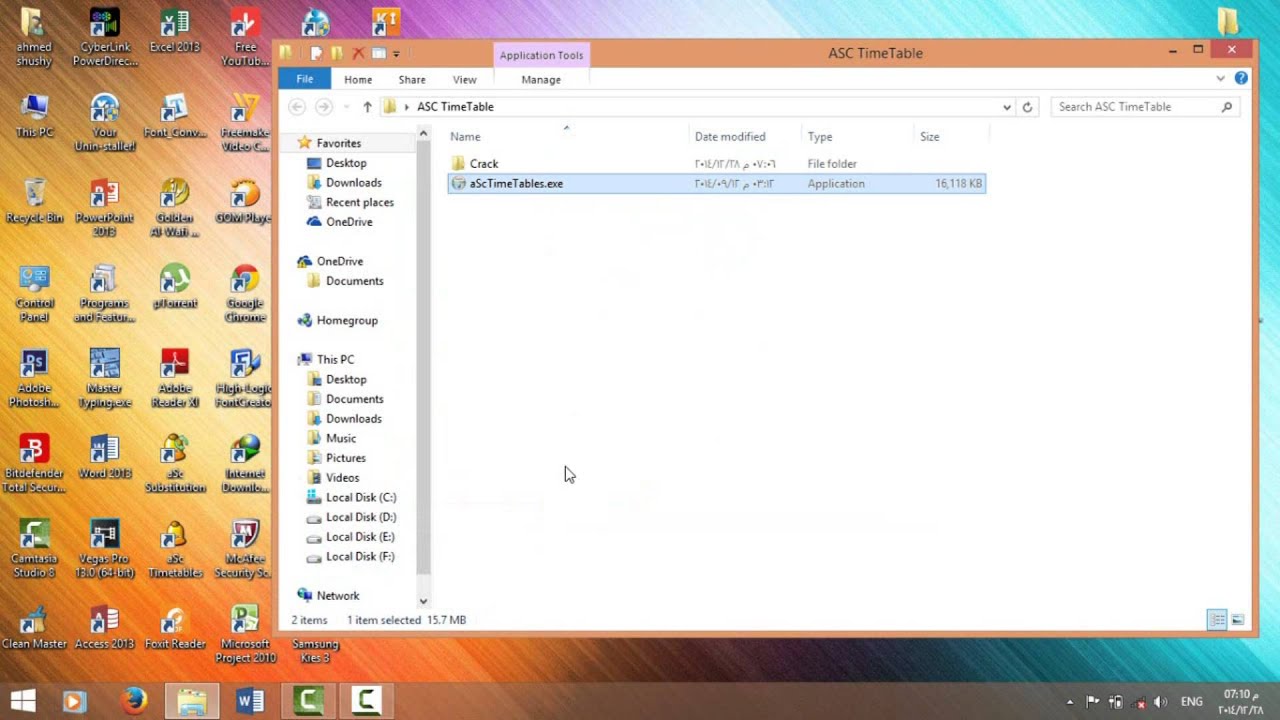Open the Recycle Bin desktop icon
The width and height of the screenshot is (1280, 720).
pyautogui.click(x=34, y=200)
